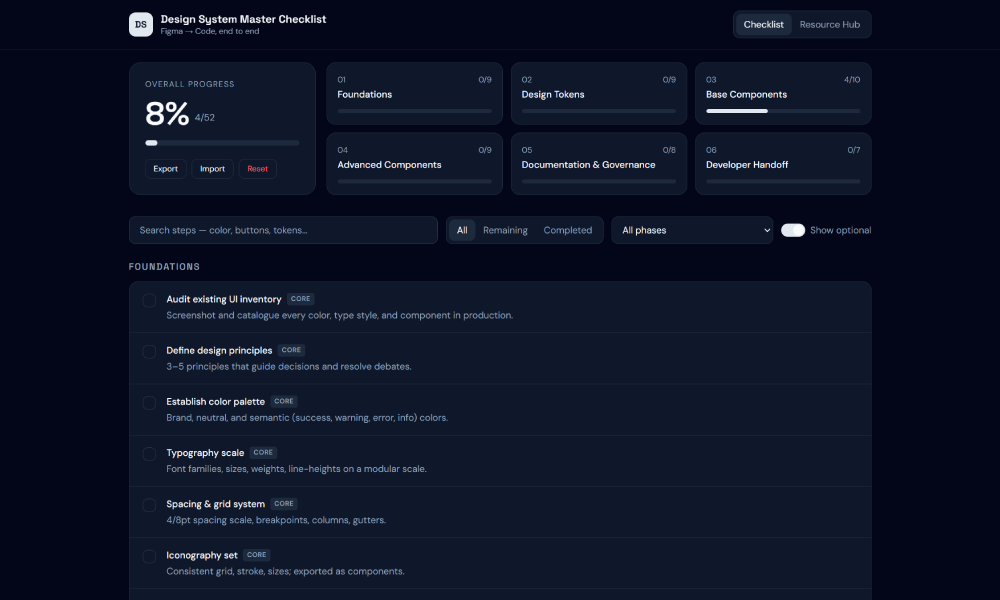Click the Import button

tap(212, 169)
